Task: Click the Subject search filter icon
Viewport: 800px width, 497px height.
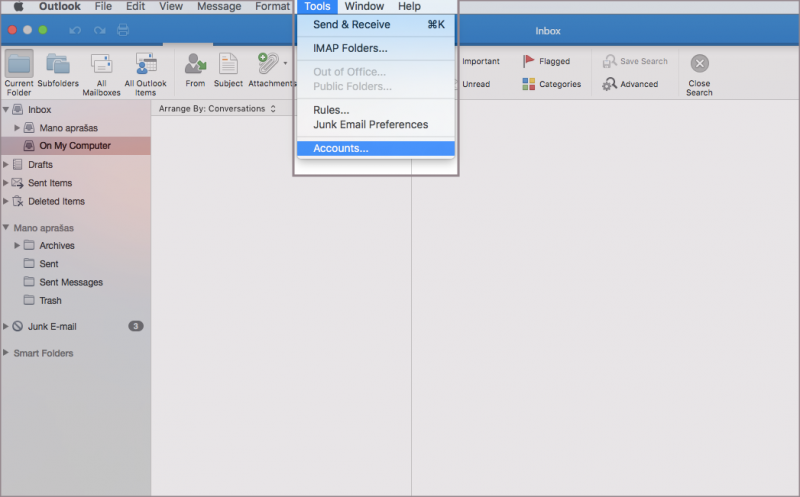Action: (228, 65)
